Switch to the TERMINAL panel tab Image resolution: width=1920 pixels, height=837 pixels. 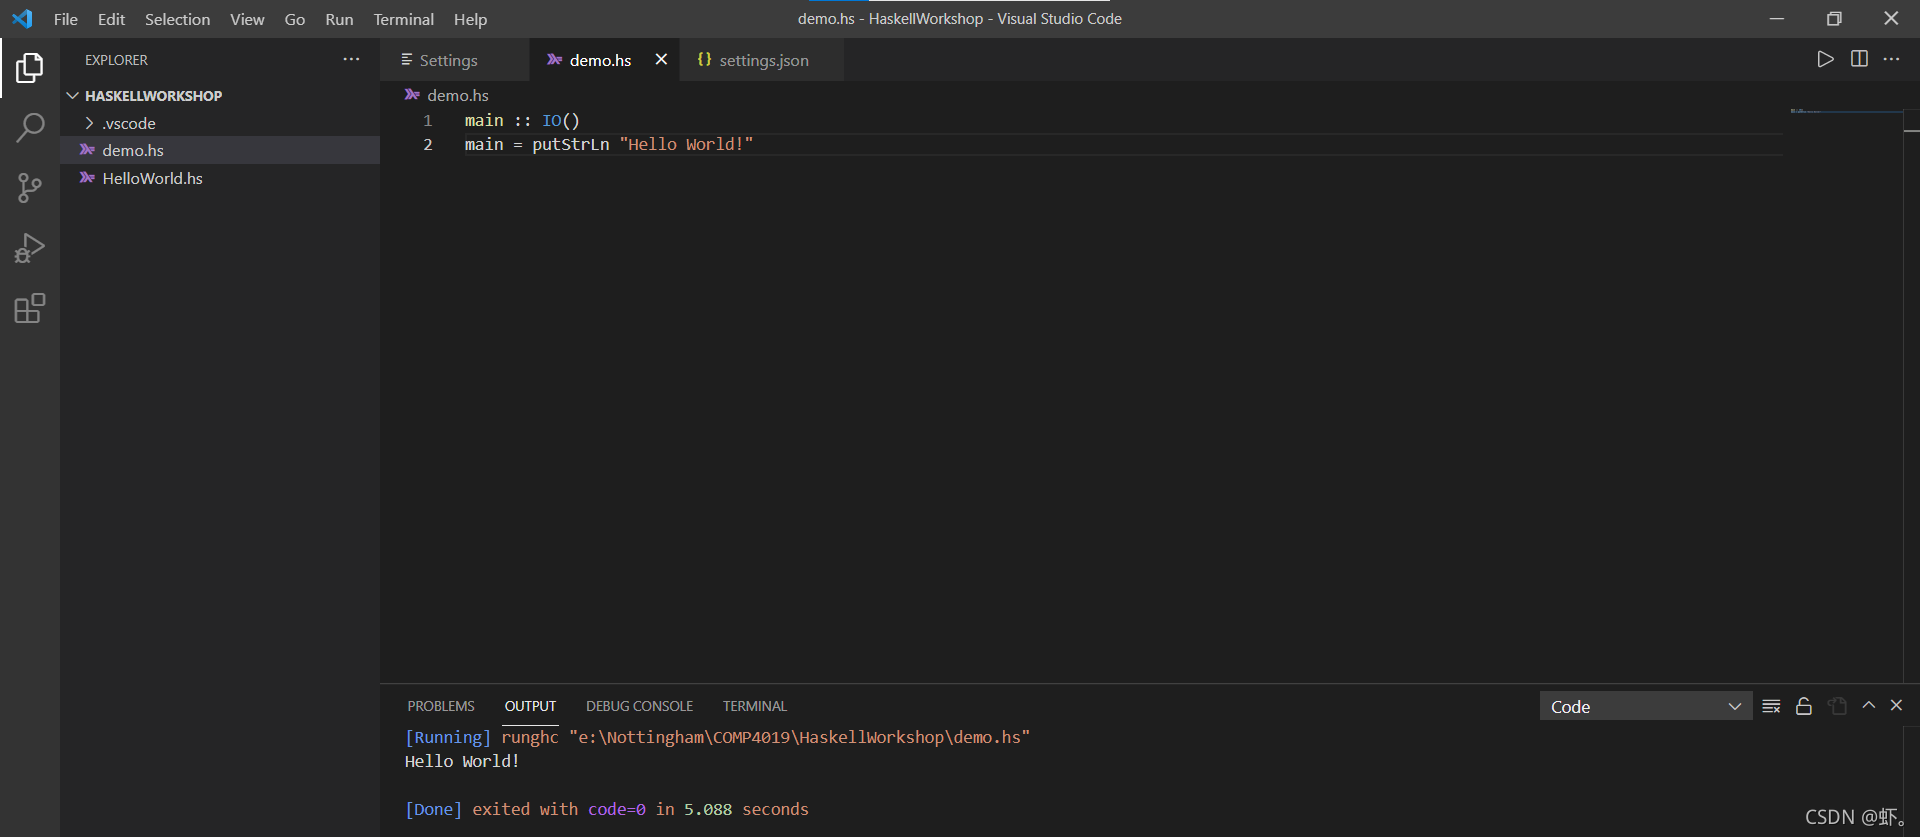tap(755, 706)
